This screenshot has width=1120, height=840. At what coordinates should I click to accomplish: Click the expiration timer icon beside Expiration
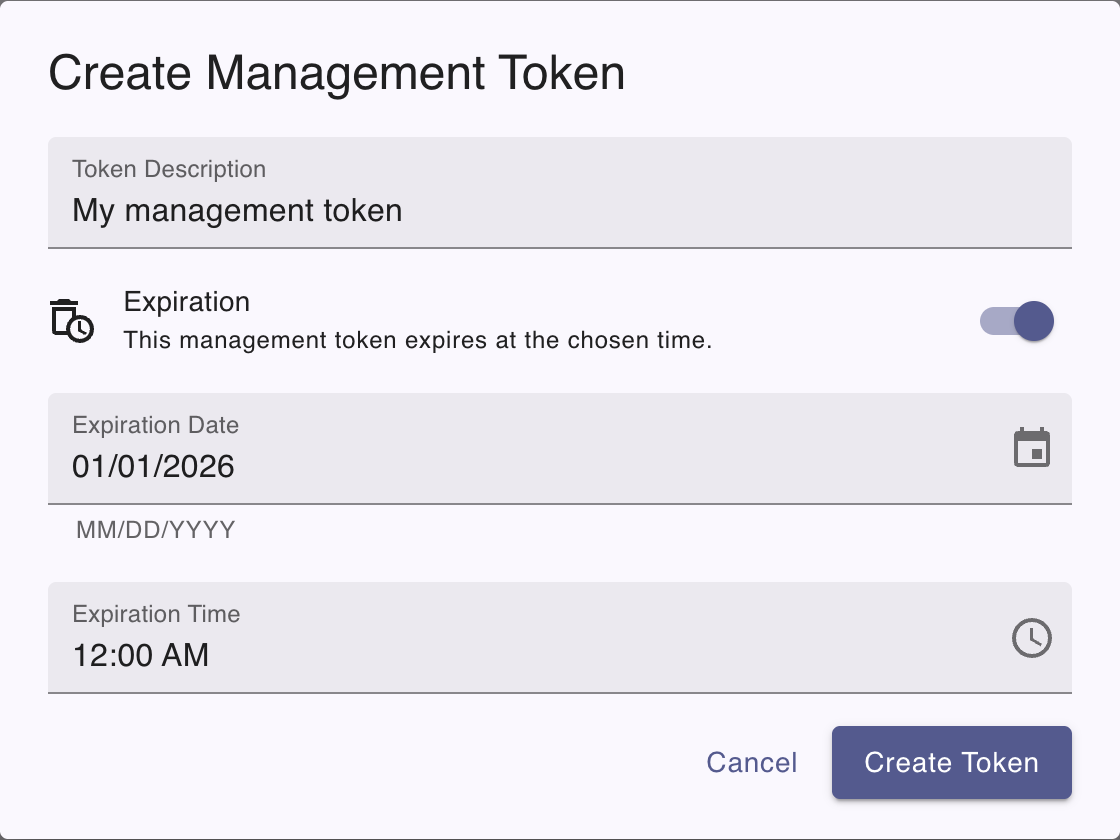tap(71, 320)
